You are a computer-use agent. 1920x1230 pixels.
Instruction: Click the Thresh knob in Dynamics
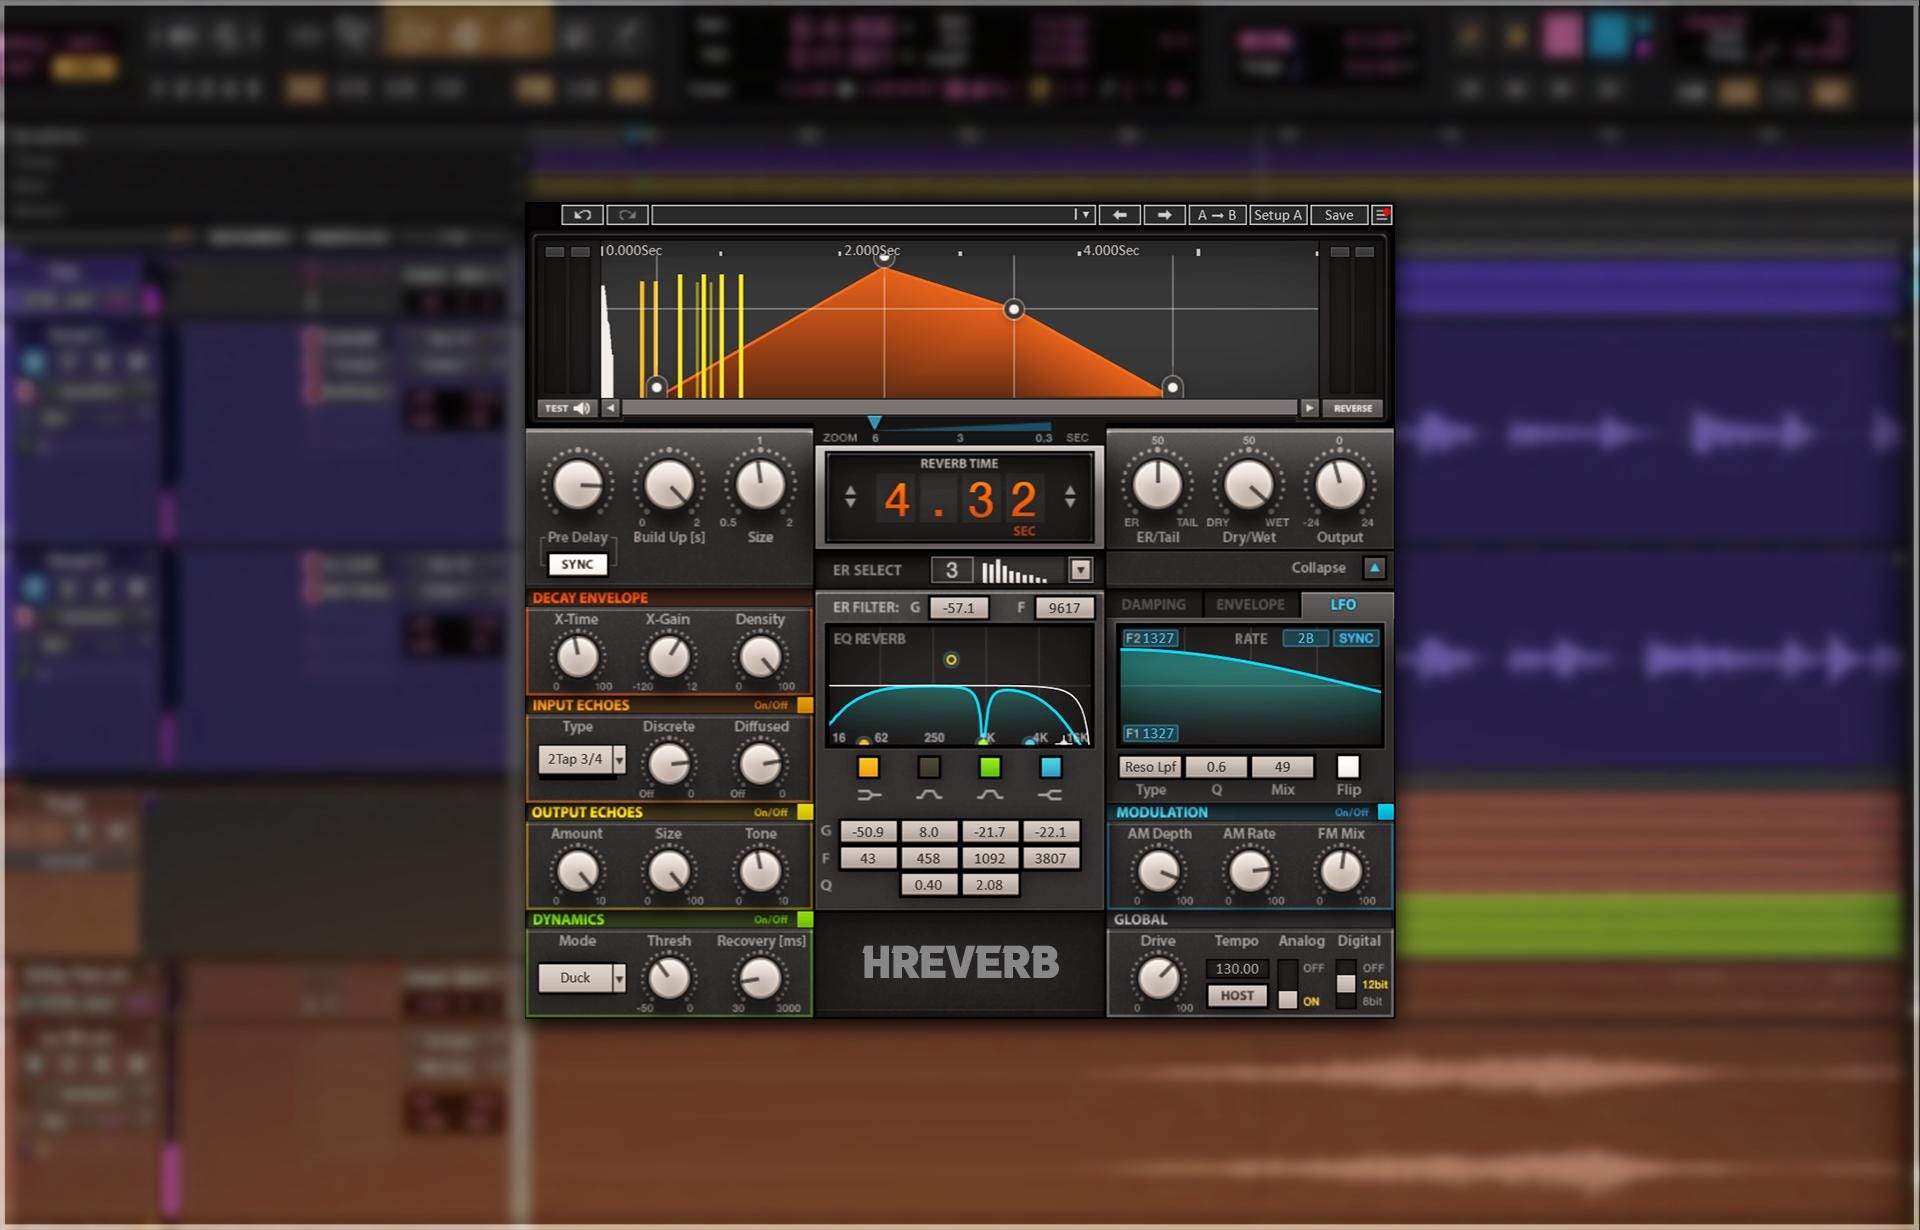[x=669, y=978]
